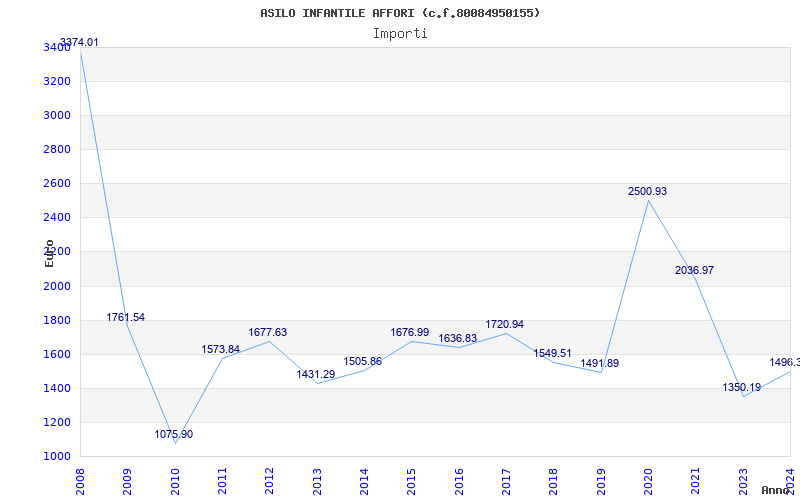Click the 2012 x-axis year label
This screenshot has width=800, height=500.
pyautogui.click(x=269, y=481)
